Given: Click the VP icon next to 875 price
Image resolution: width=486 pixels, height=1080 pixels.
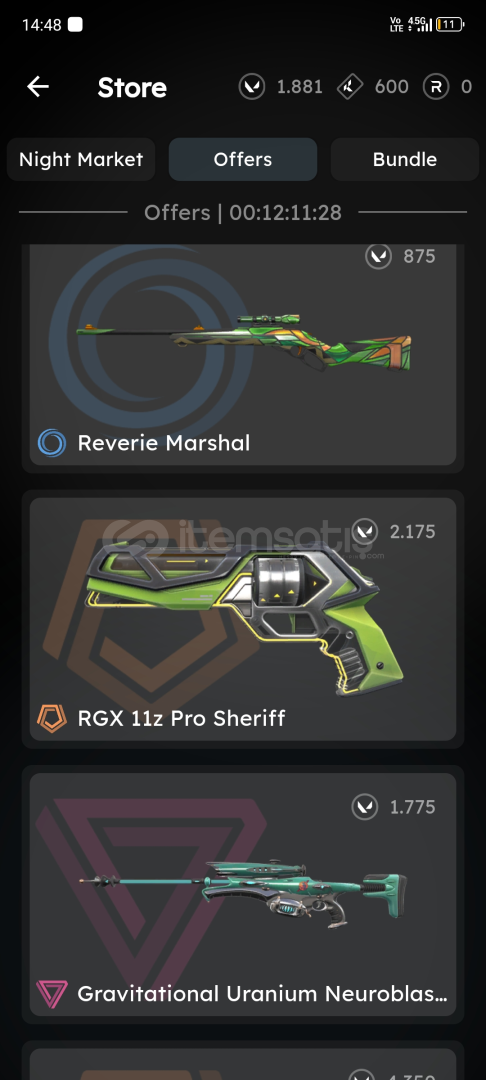Looking at the screenshot, I should click(x=378, y=256).
